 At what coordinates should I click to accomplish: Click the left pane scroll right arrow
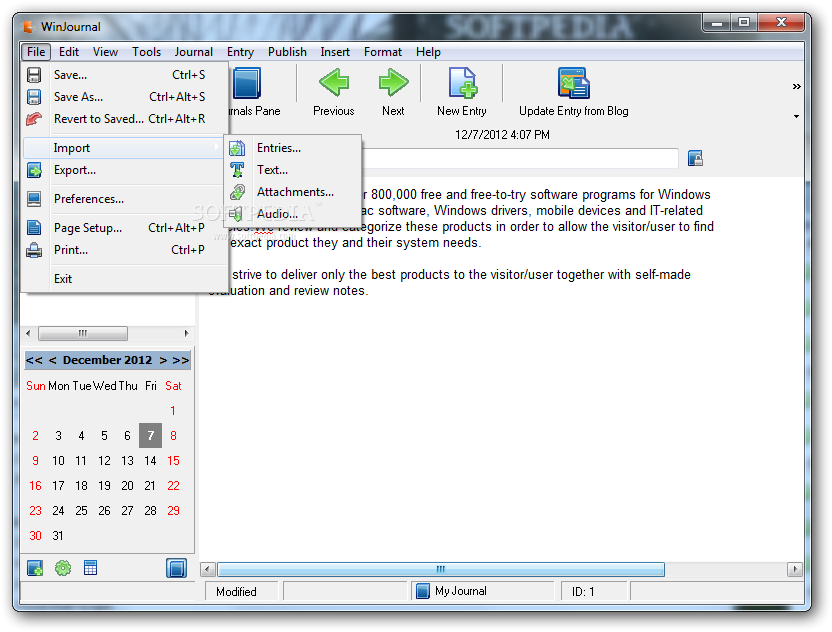(186, 333)
